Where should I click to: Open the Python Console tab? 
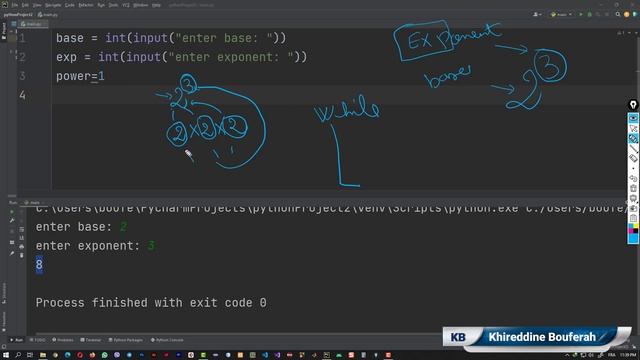(x=167, y=340)
